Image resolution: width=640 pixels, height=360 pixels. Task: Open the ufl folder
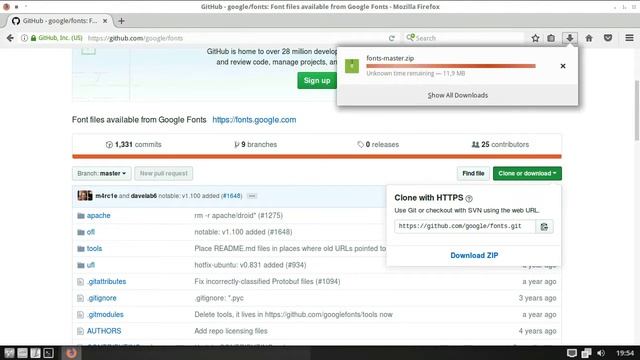point(91,265)
